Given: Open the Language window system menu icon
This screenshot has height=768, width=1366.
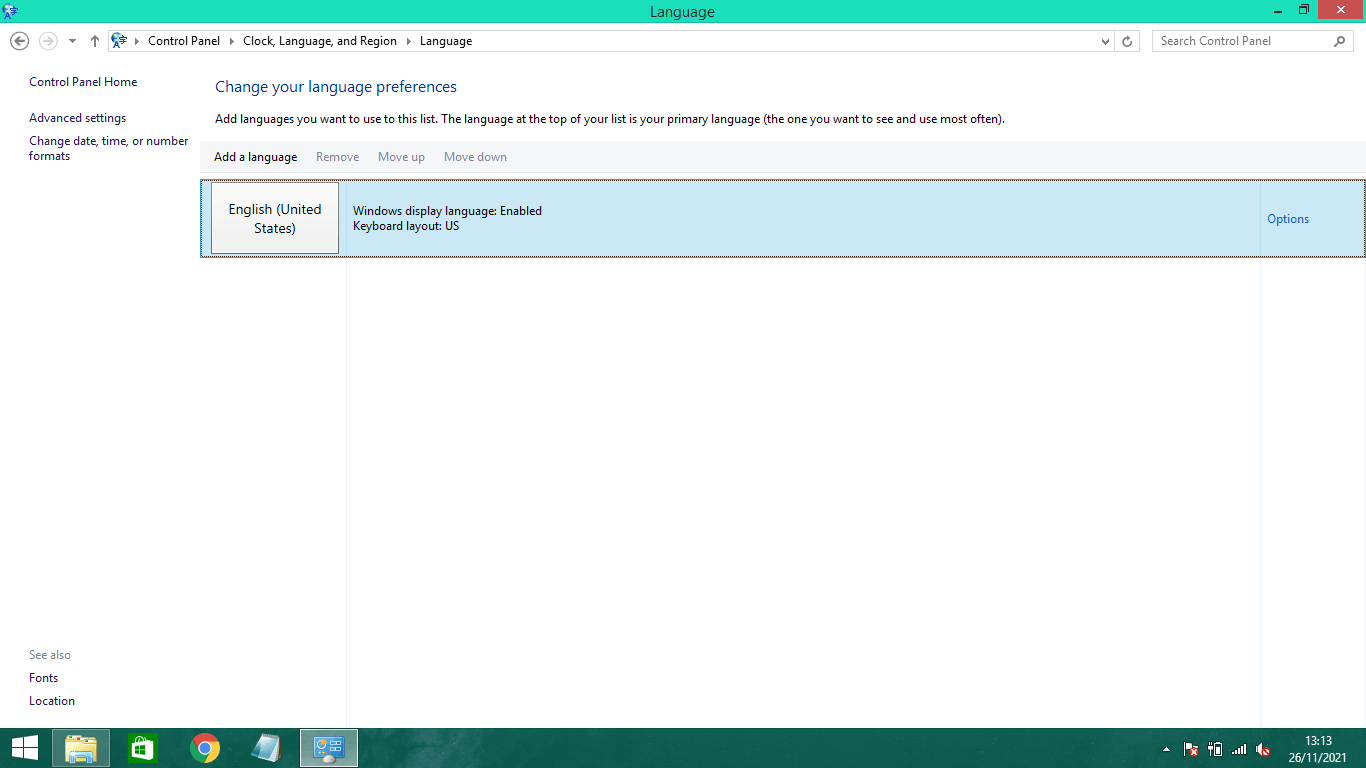Looking at the screenshot, I should click(x=10, y=11).
